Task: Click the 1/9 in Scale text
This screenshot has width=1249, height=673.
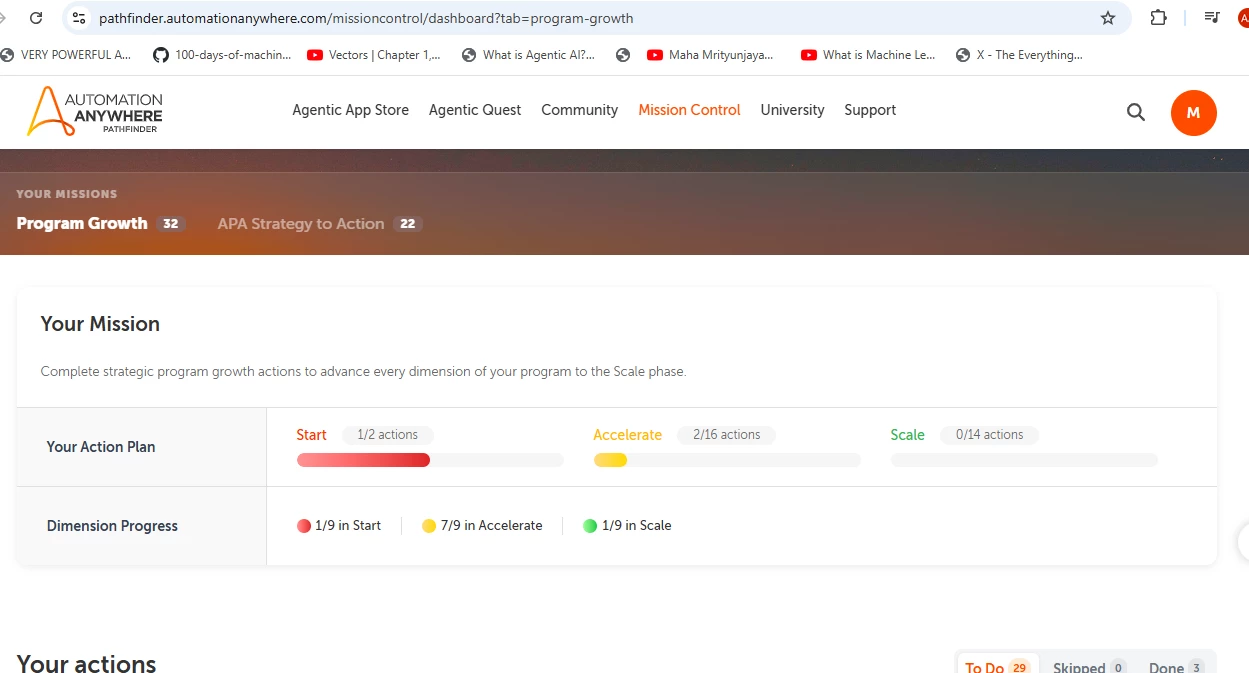Action: click(x=636, y=526)
